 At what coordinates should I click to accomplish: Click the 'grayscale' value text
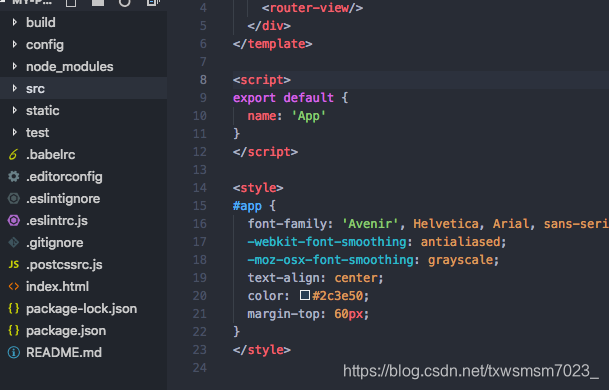pos(460,260)
